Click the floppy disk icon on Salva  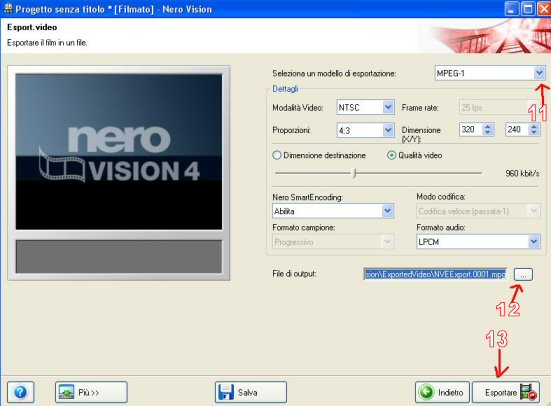pyautogui.click(x=226, y=392)
